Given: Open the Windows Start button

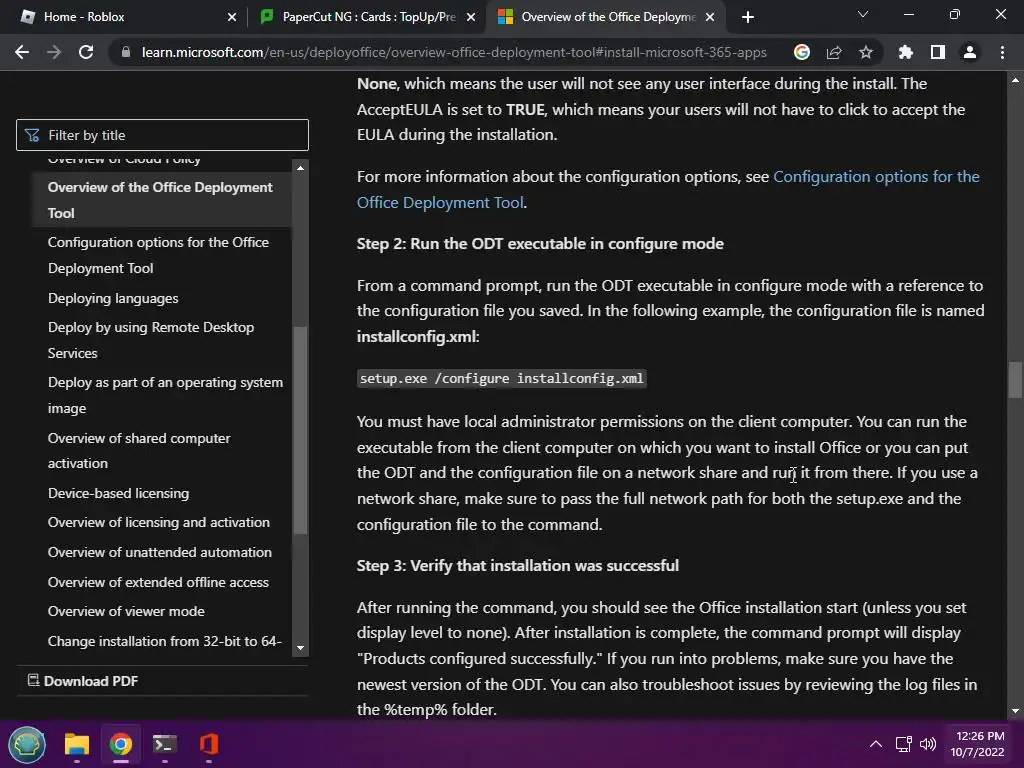Looking at the screenshot, I should 27,744.
